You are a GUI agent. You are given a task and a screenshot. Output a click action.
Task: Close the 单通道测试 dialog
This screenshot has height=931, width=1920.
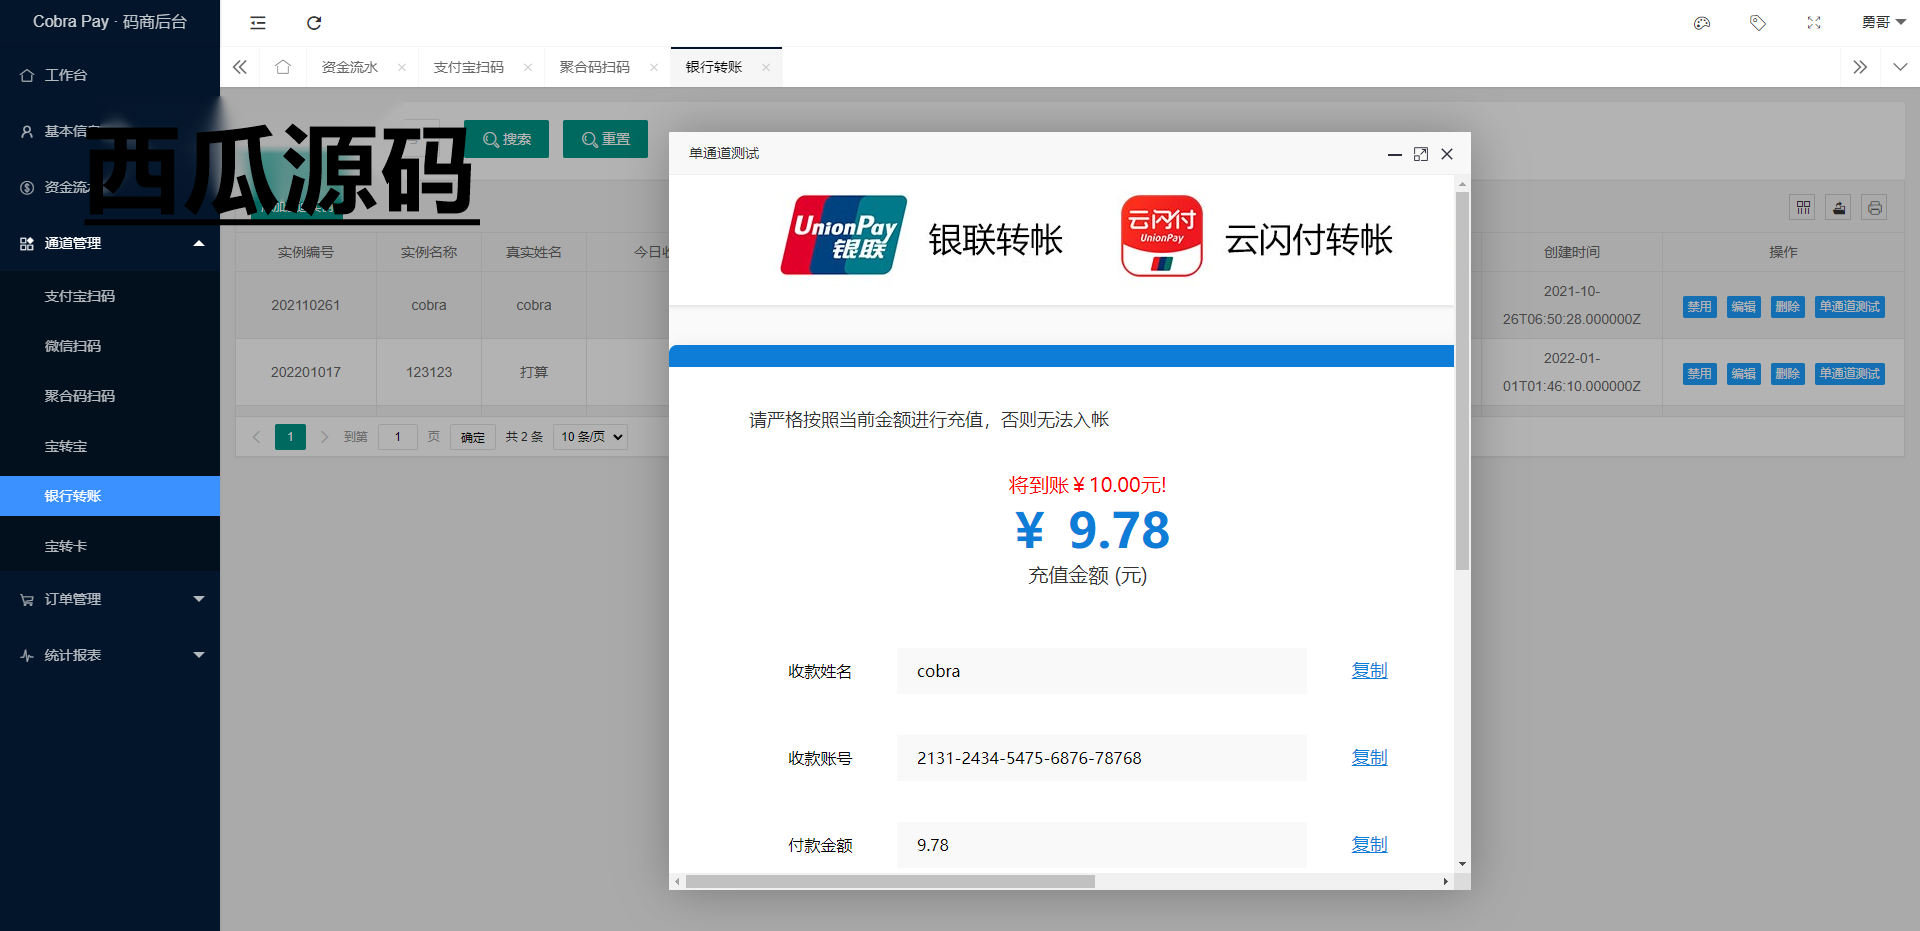(1447, 154)
